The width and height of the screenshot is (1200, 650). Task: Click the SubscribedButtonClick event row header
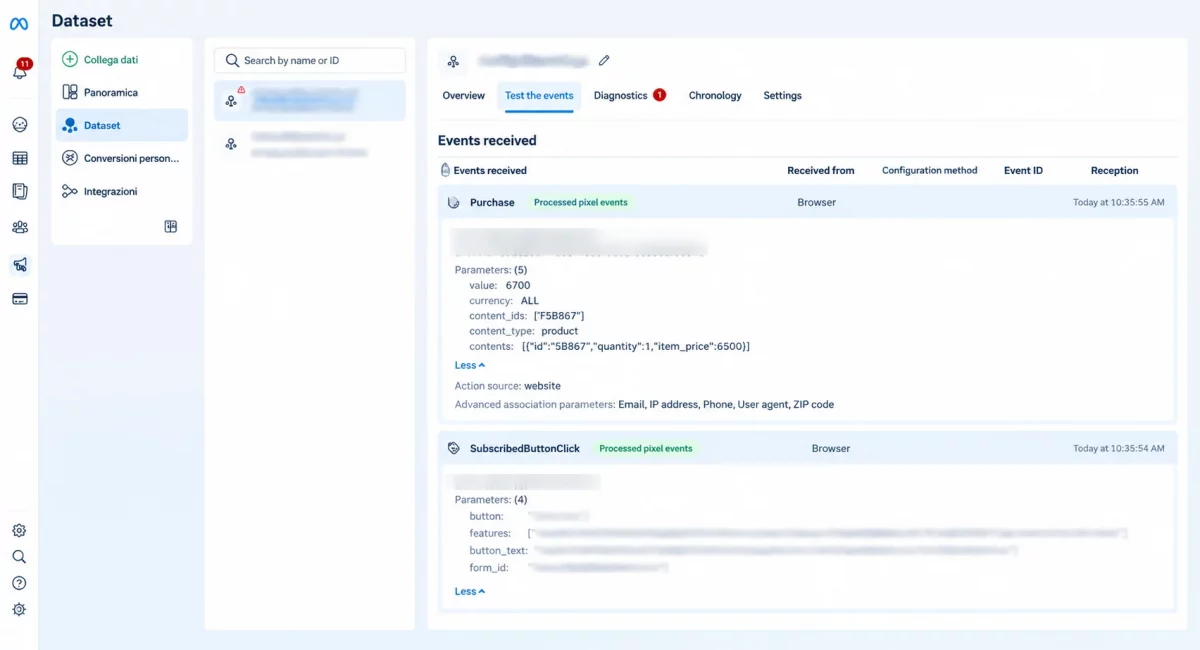click(807, 448)
